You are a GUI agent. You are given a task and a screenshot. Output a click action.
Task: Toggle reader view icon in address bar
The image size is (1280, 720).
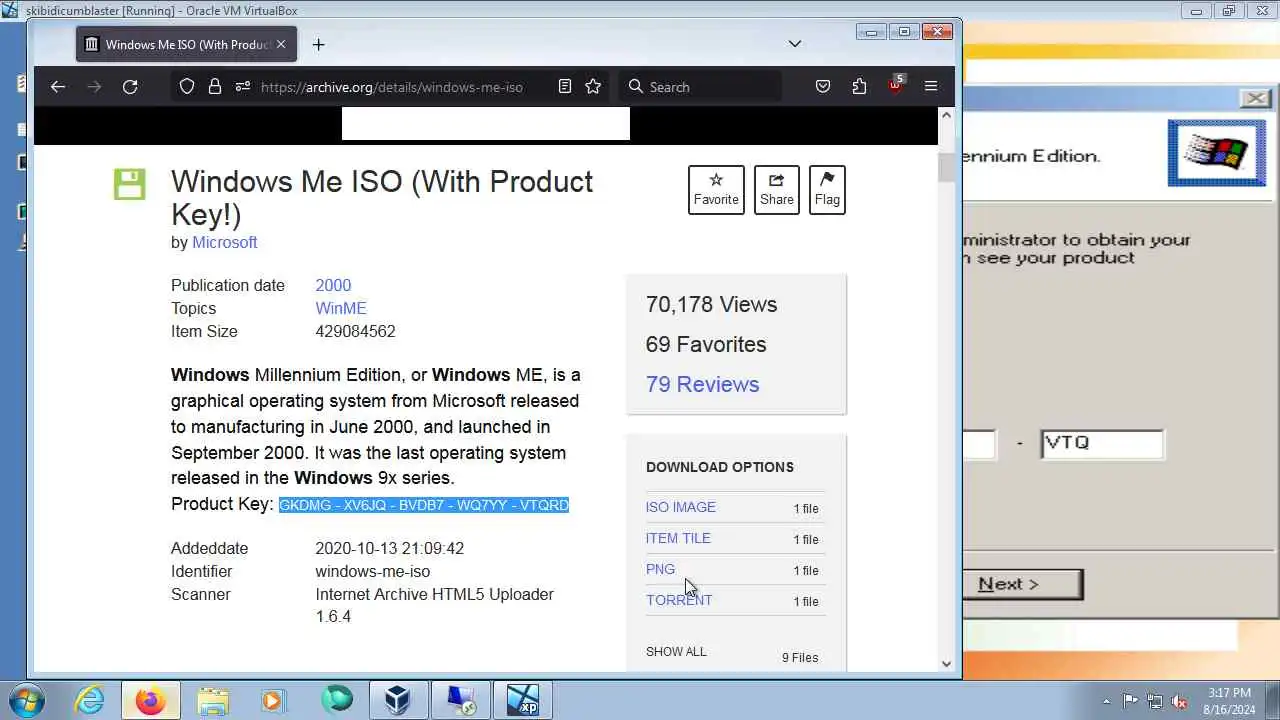click(x=565, y=87)
